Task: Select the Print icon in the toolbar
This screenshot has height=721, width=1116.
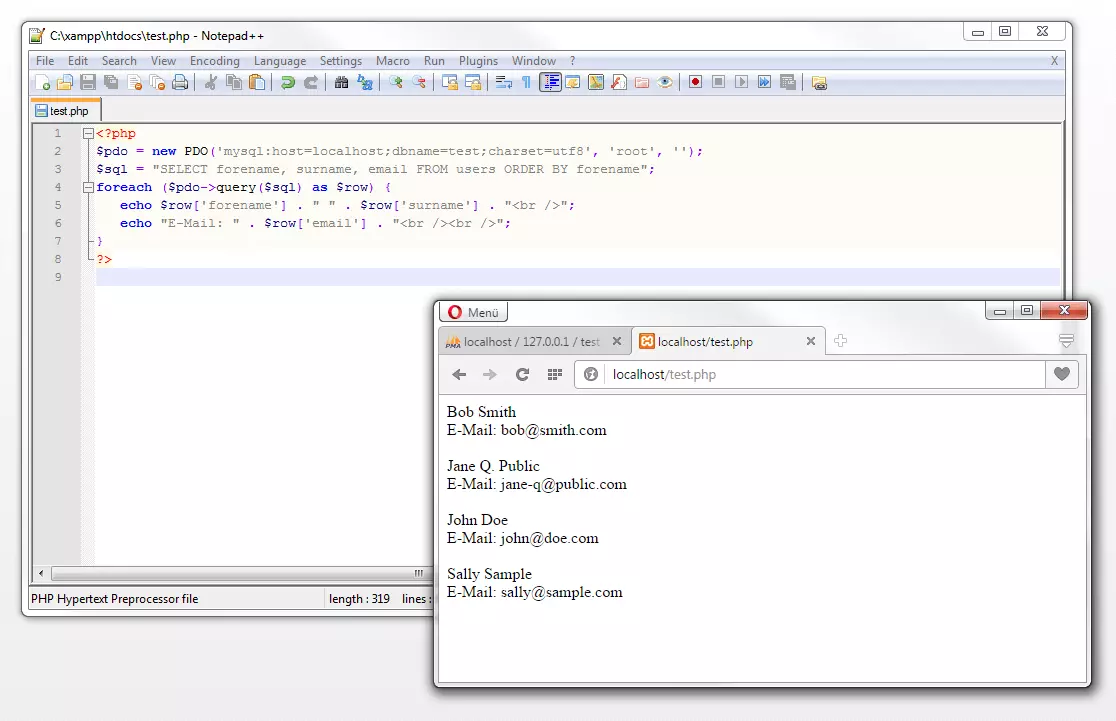Action: click(180, 82)
